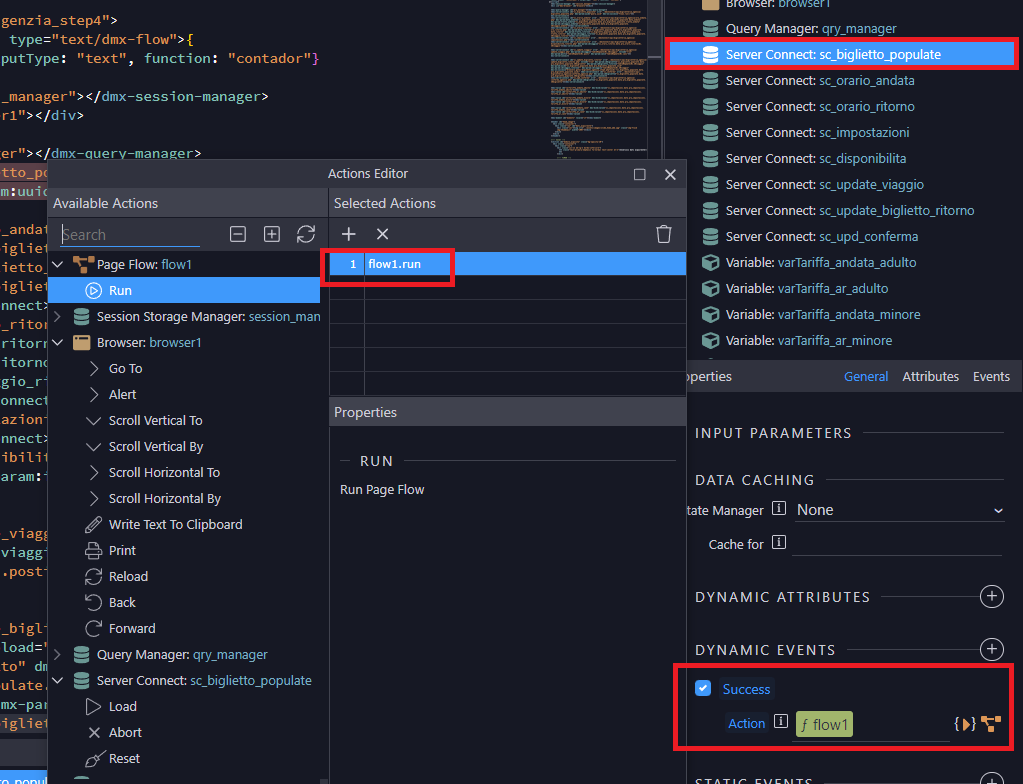Focus the Available Actions search field
This screenshot has width=1023, height=784.
[x=130, y=235]
